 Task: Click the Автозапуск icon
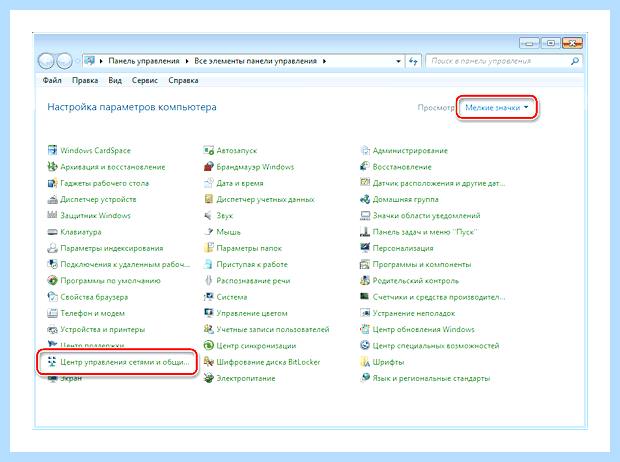pyautogui.click(x=208, y=150)
